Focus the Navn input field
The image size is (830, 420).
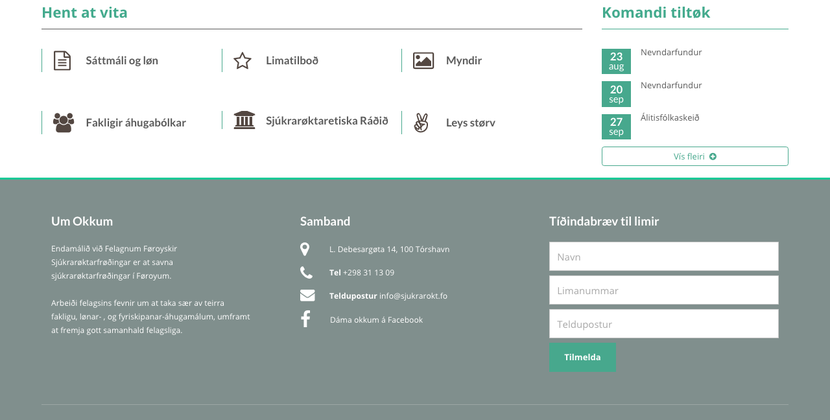point(663,257)
